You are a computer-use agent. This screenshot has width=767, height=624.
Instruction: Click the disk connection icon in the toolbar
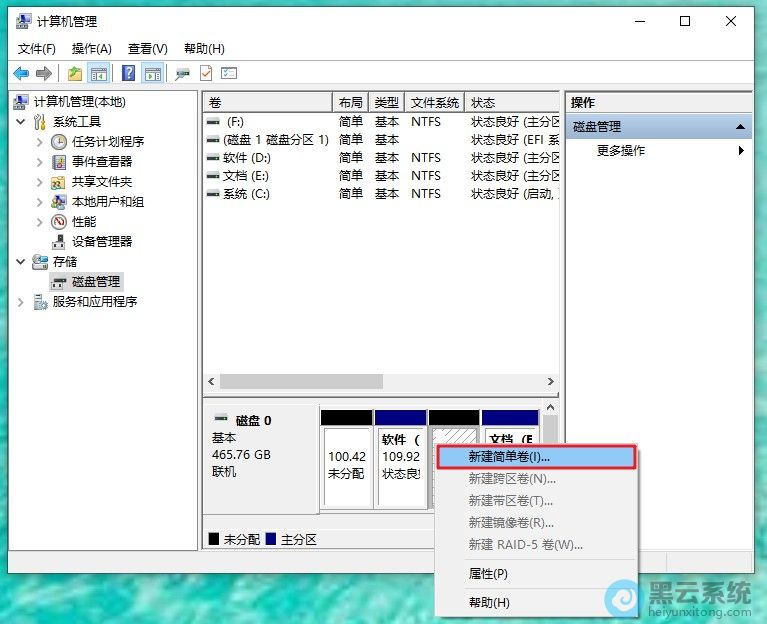pos(182,73)
